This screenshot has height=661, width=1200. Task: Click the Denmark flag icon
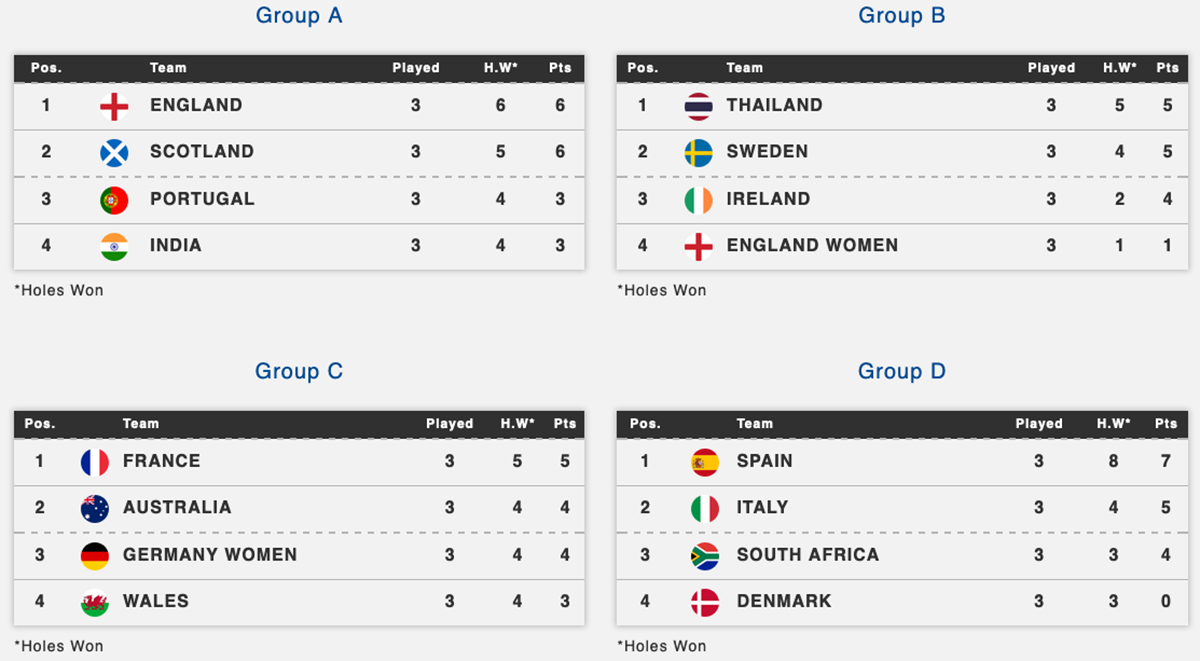tap(705, 603)
